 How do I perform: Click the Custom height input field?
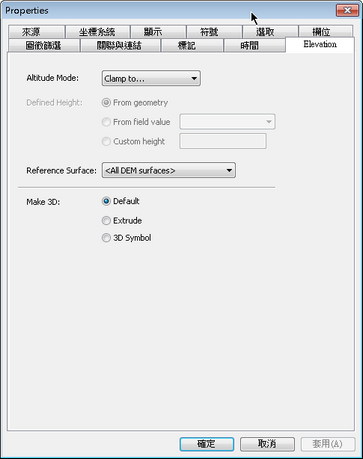(223, 141)
